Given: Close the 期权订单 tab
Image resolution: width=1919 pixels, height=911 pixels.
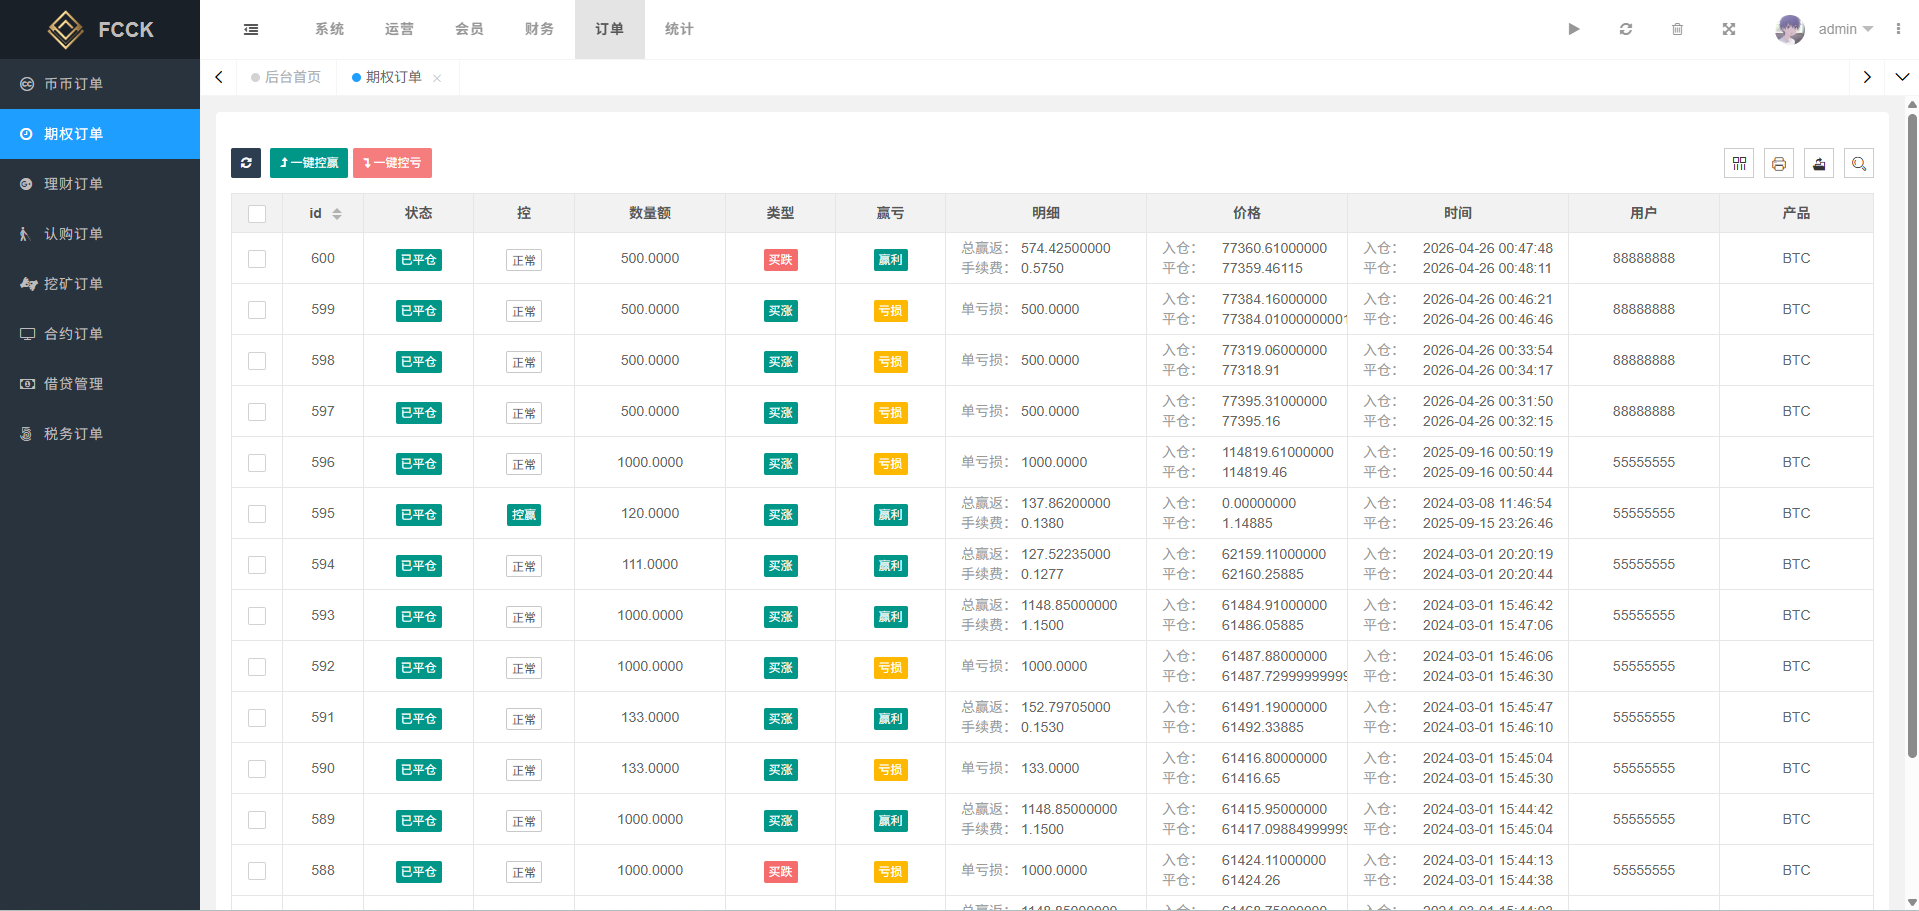Looking at the screenshot, I should click(x=437, y=78).
